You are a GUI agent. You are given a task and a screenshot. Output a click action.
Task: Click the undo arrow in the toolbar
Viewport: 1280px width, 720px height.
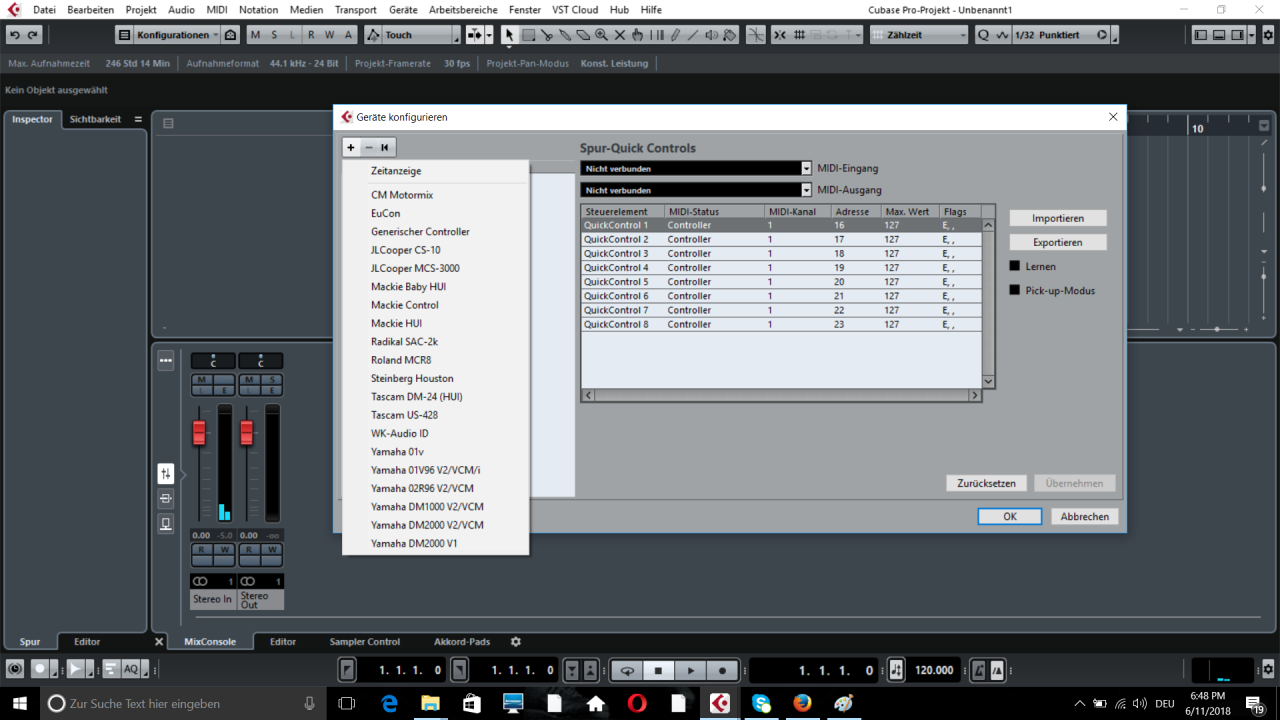(x=15, y=35)
